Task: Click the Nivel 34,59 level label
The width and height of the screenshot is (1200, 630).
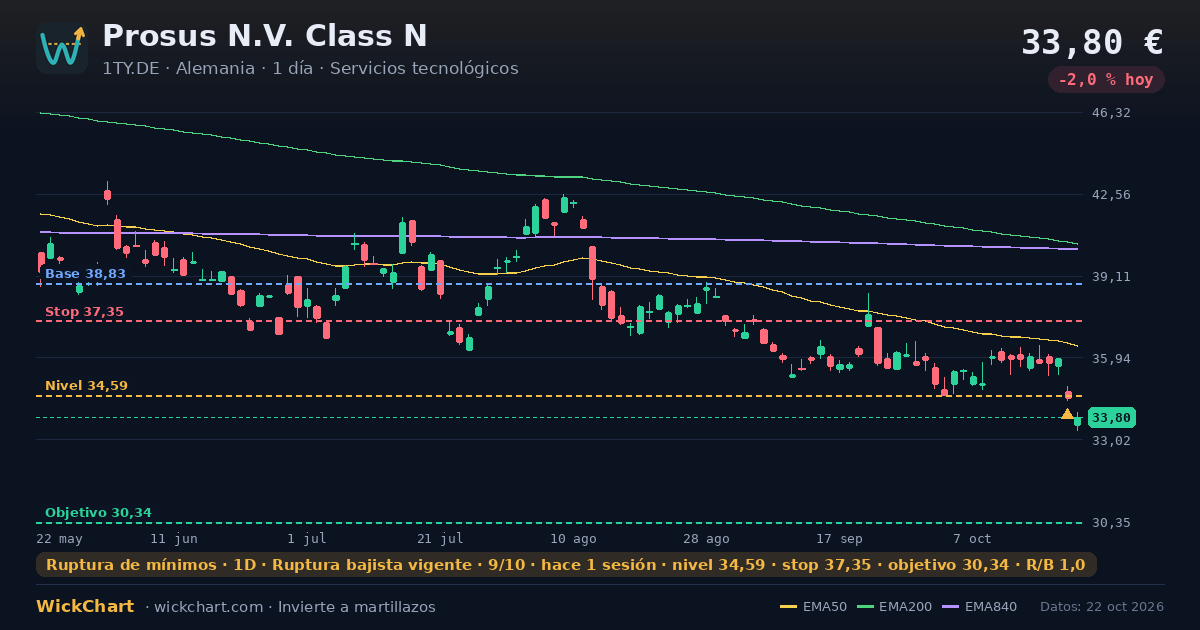Action: (86, 386)
